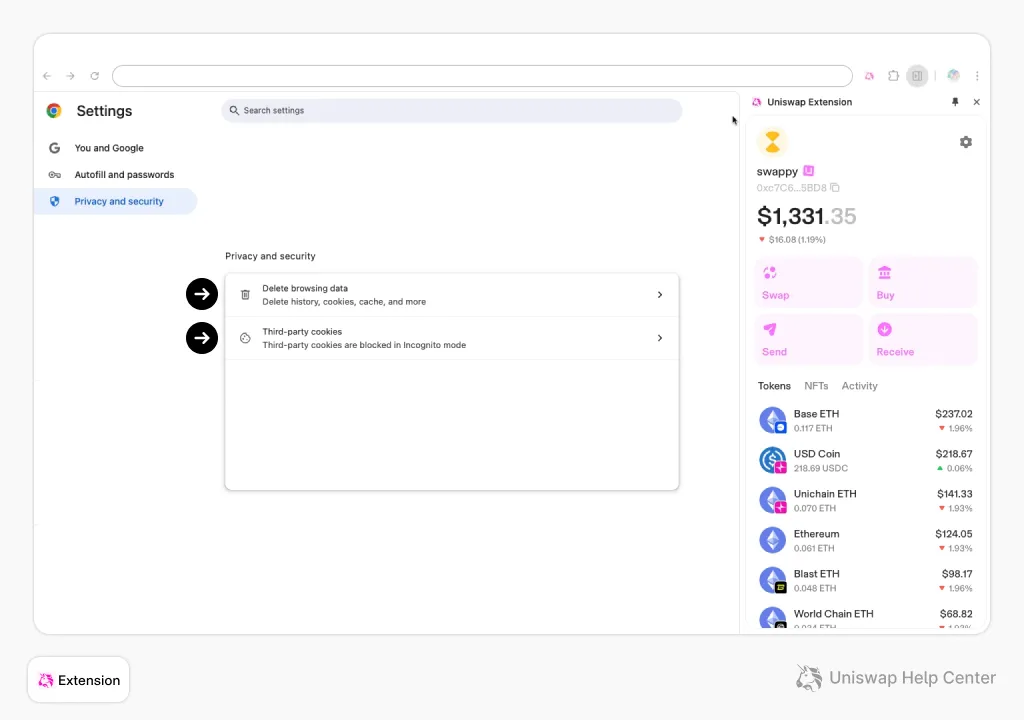1024x720 pixels.
Task: Click the Base ETH token icon
Action: [x=773, y=421]
